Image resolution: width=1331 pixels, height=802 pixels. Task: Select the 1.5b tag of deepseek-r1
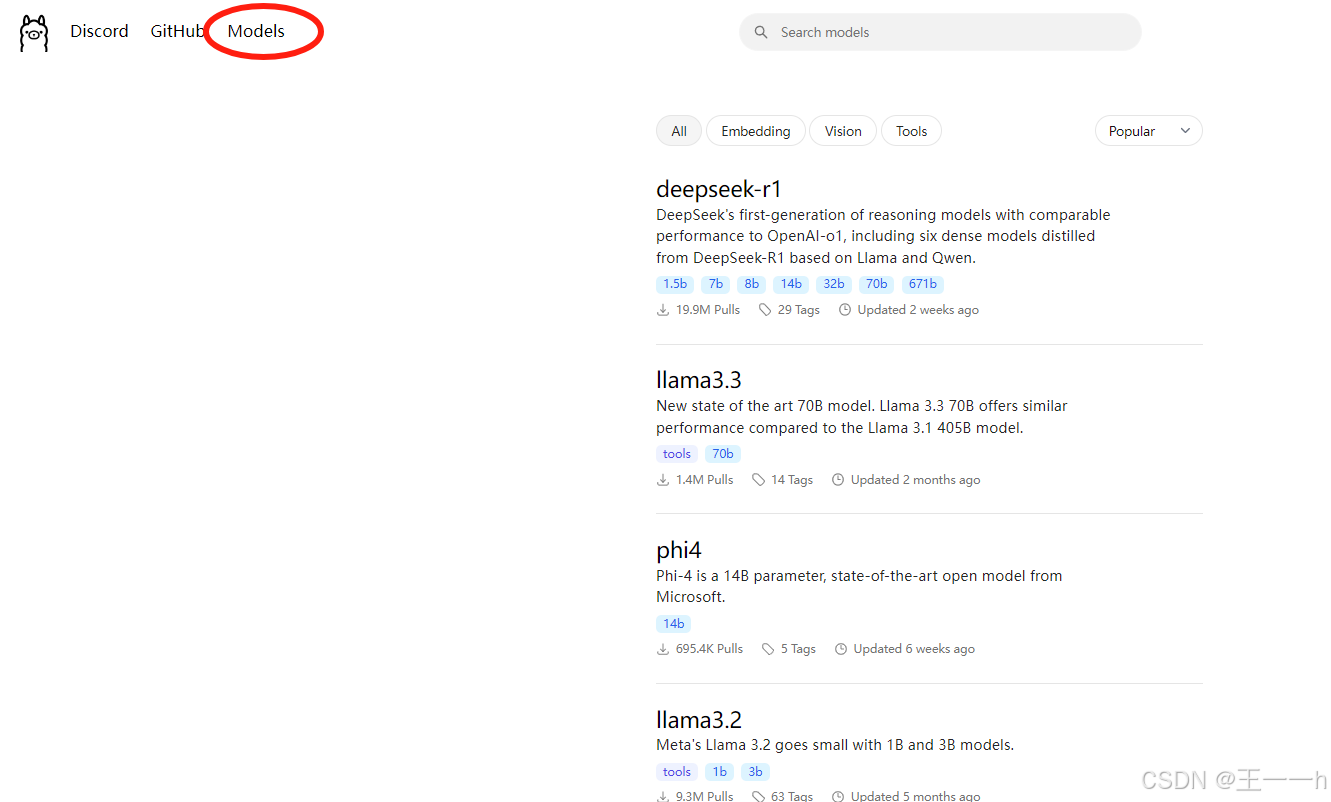tap(675, 284)
